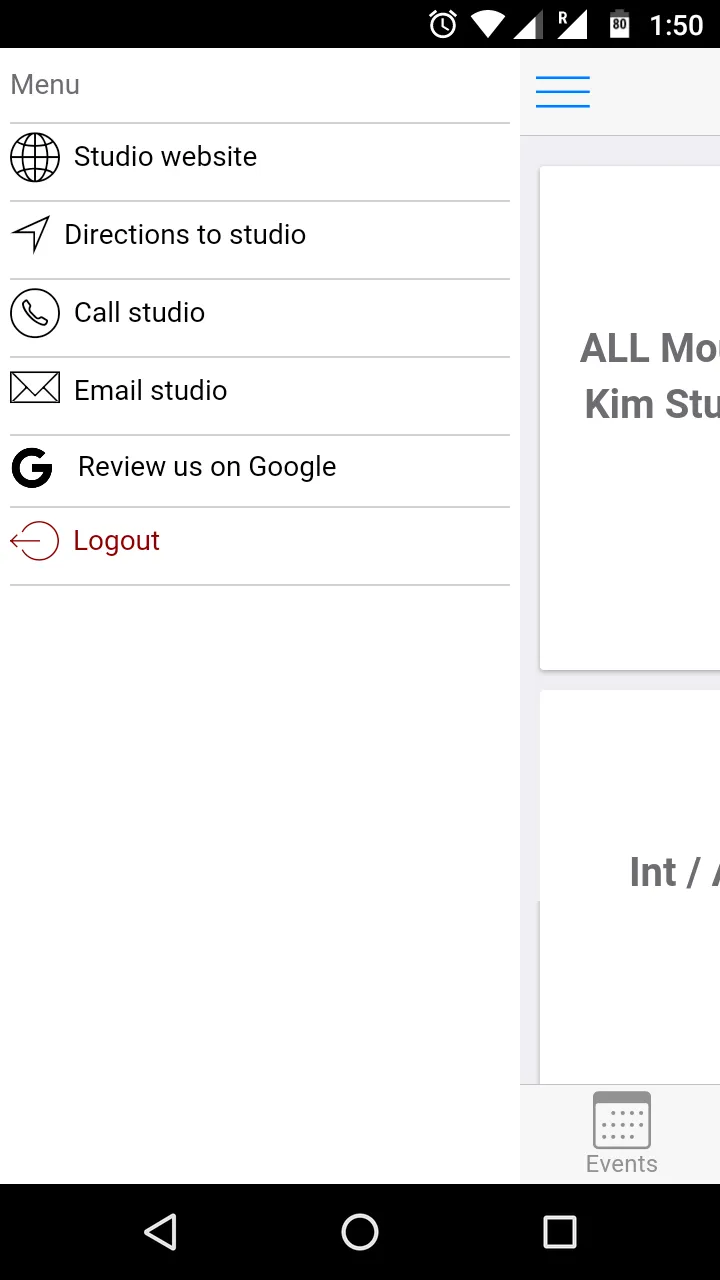The width and height of the screenshot is (720, 1280).
Task: Tap the Wi-Fi status icon
Action: point(488,24)
